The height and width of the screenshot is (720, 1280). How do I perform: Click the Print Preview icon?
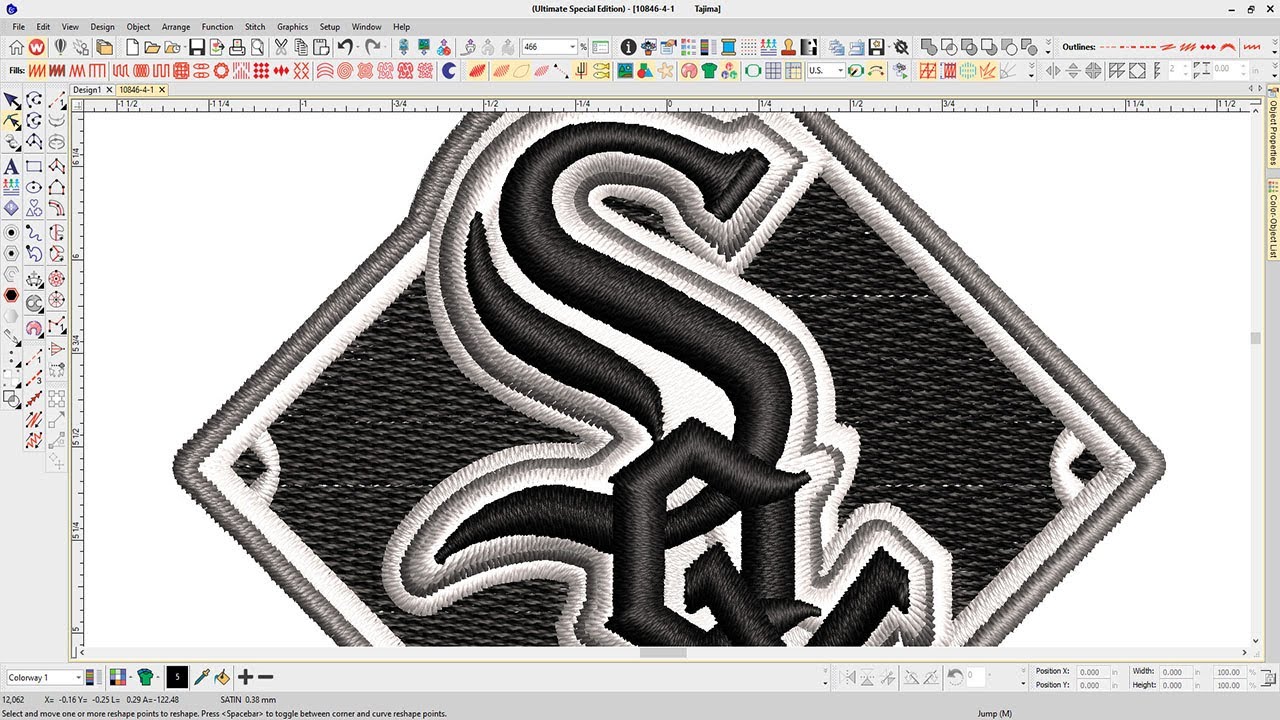[x=257, y=47]
